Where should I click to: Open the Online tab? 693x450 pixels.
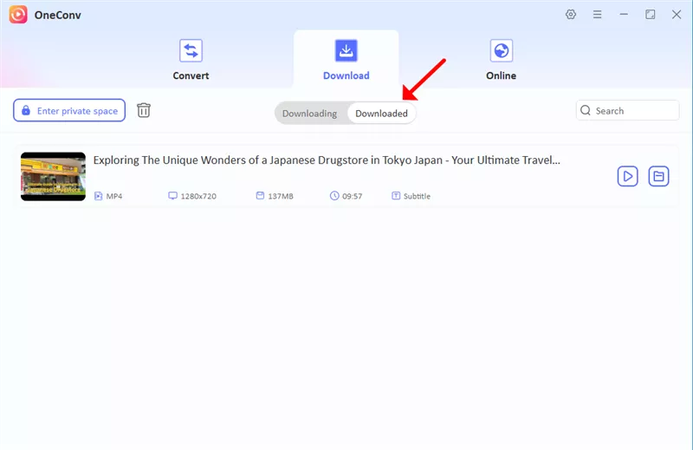pyautogui.click(x=501, y=60)
